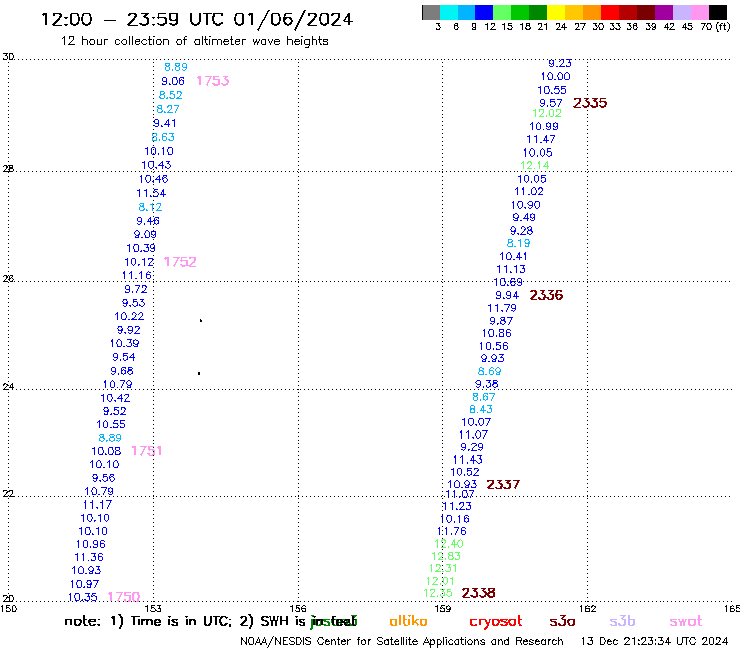Click the '13 Dec 21:23:34 UTC 2024' timestamp
This screenshot has width=740, height=650.
tap(654, 641)
